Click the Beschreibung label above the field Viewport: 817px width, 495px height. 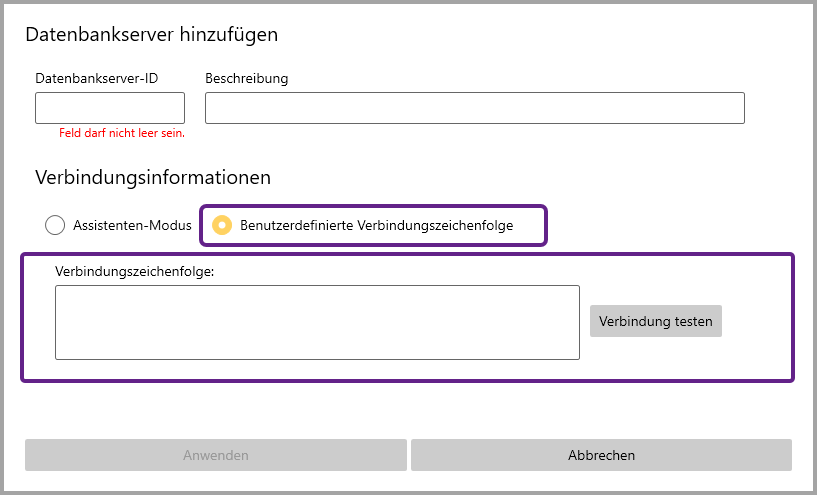pos(246,78)
